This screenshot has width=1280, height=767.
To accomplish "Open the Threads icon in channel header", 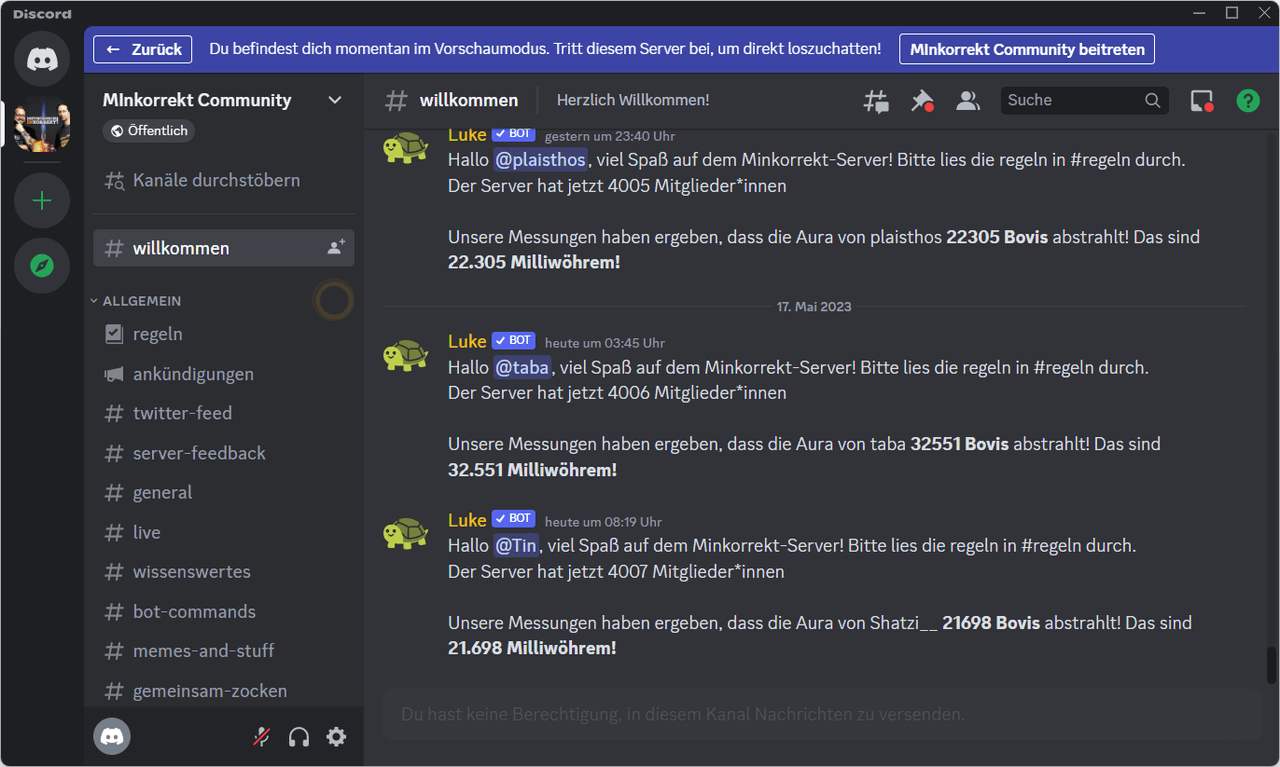I will [x=876, y=100].
